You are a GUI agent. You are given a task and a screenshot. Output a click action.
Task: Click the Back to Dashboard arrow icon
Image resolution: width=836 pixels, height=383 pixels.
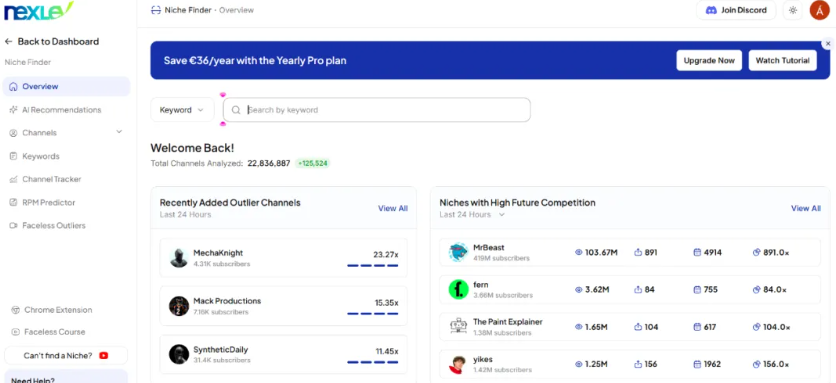tap(9, 42)
